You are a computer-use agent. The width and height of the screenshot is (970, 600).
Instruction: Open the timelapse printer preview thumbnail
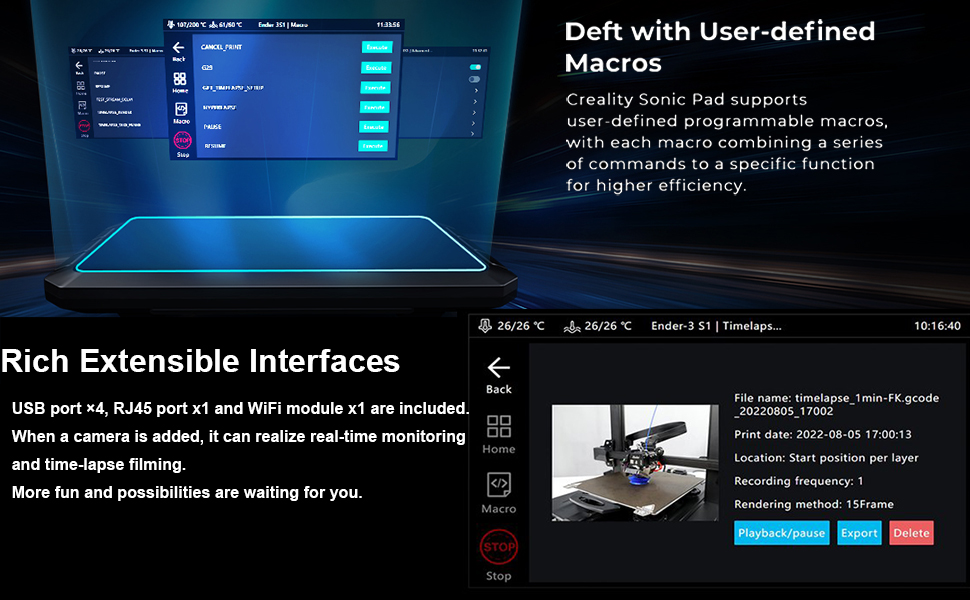(x=635, y=463)
